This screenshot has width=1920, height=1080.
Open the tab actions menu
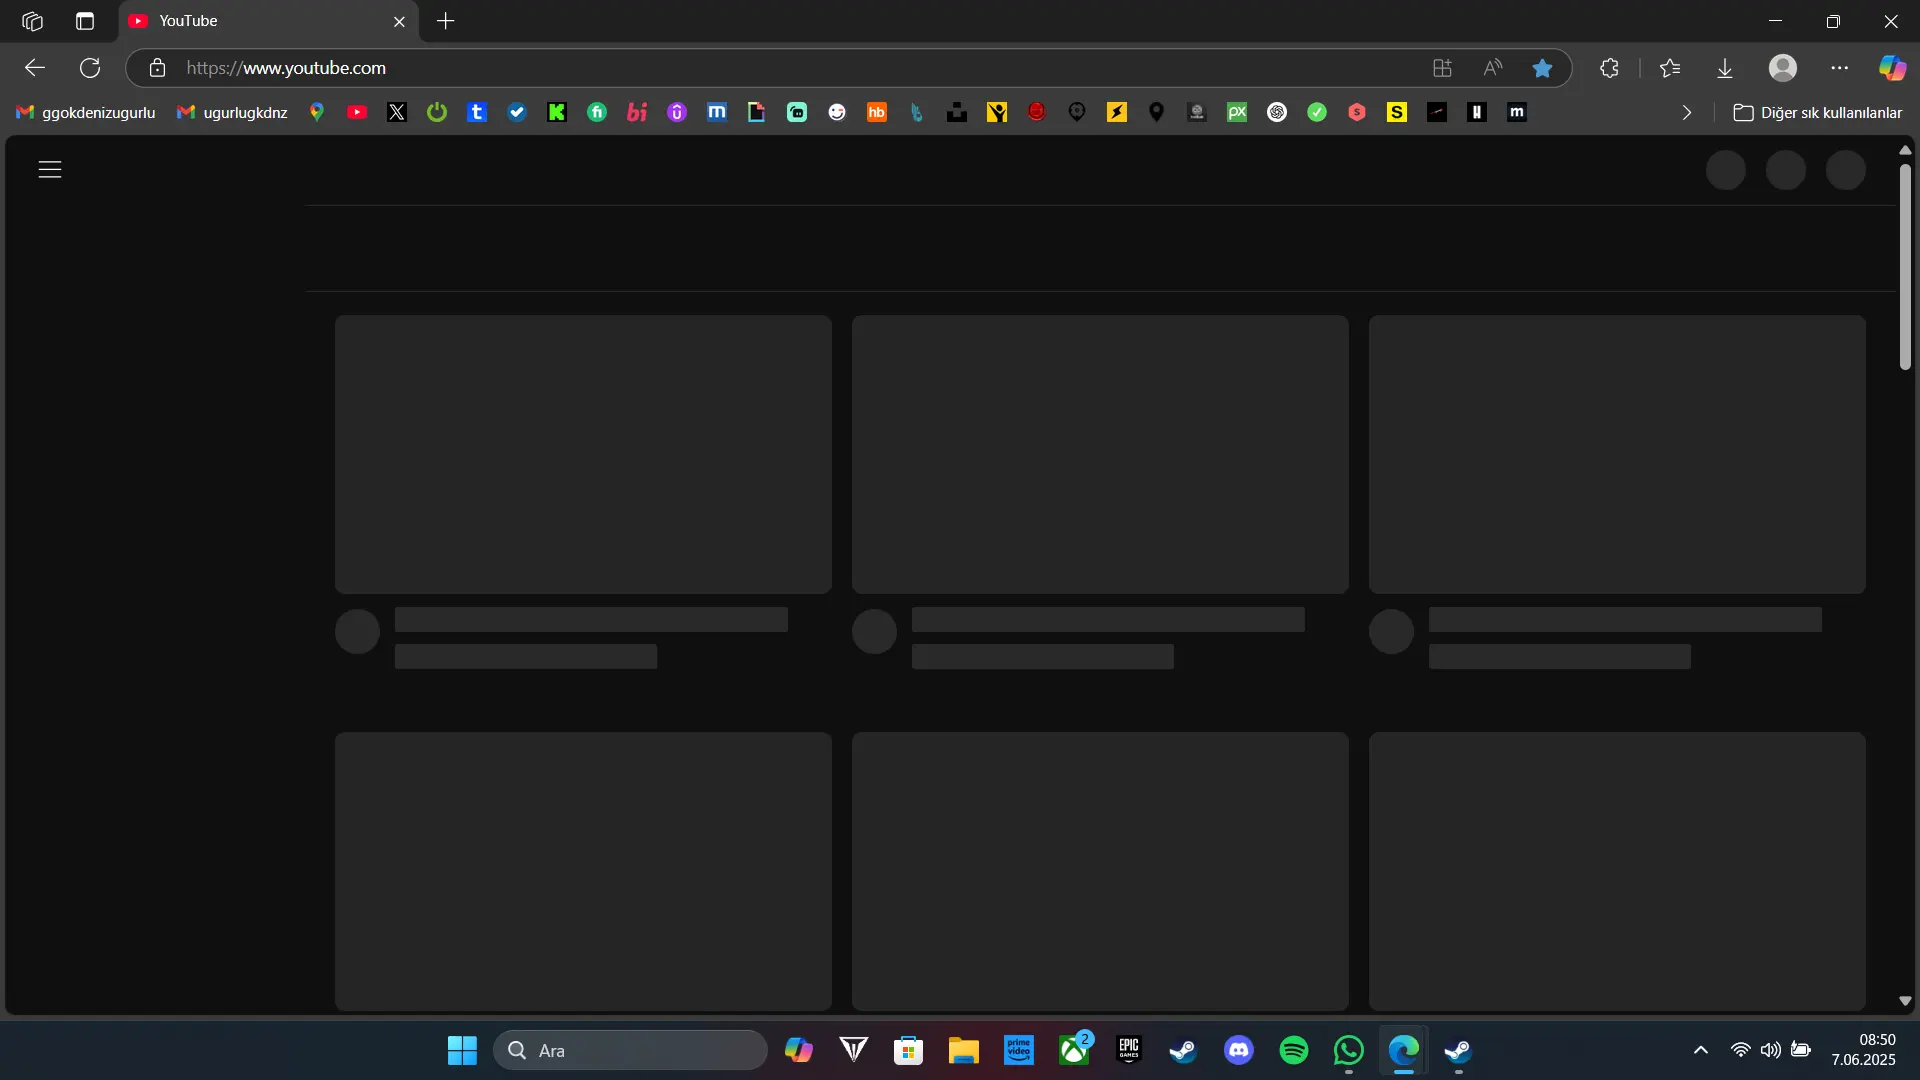(x=85, y=21)
